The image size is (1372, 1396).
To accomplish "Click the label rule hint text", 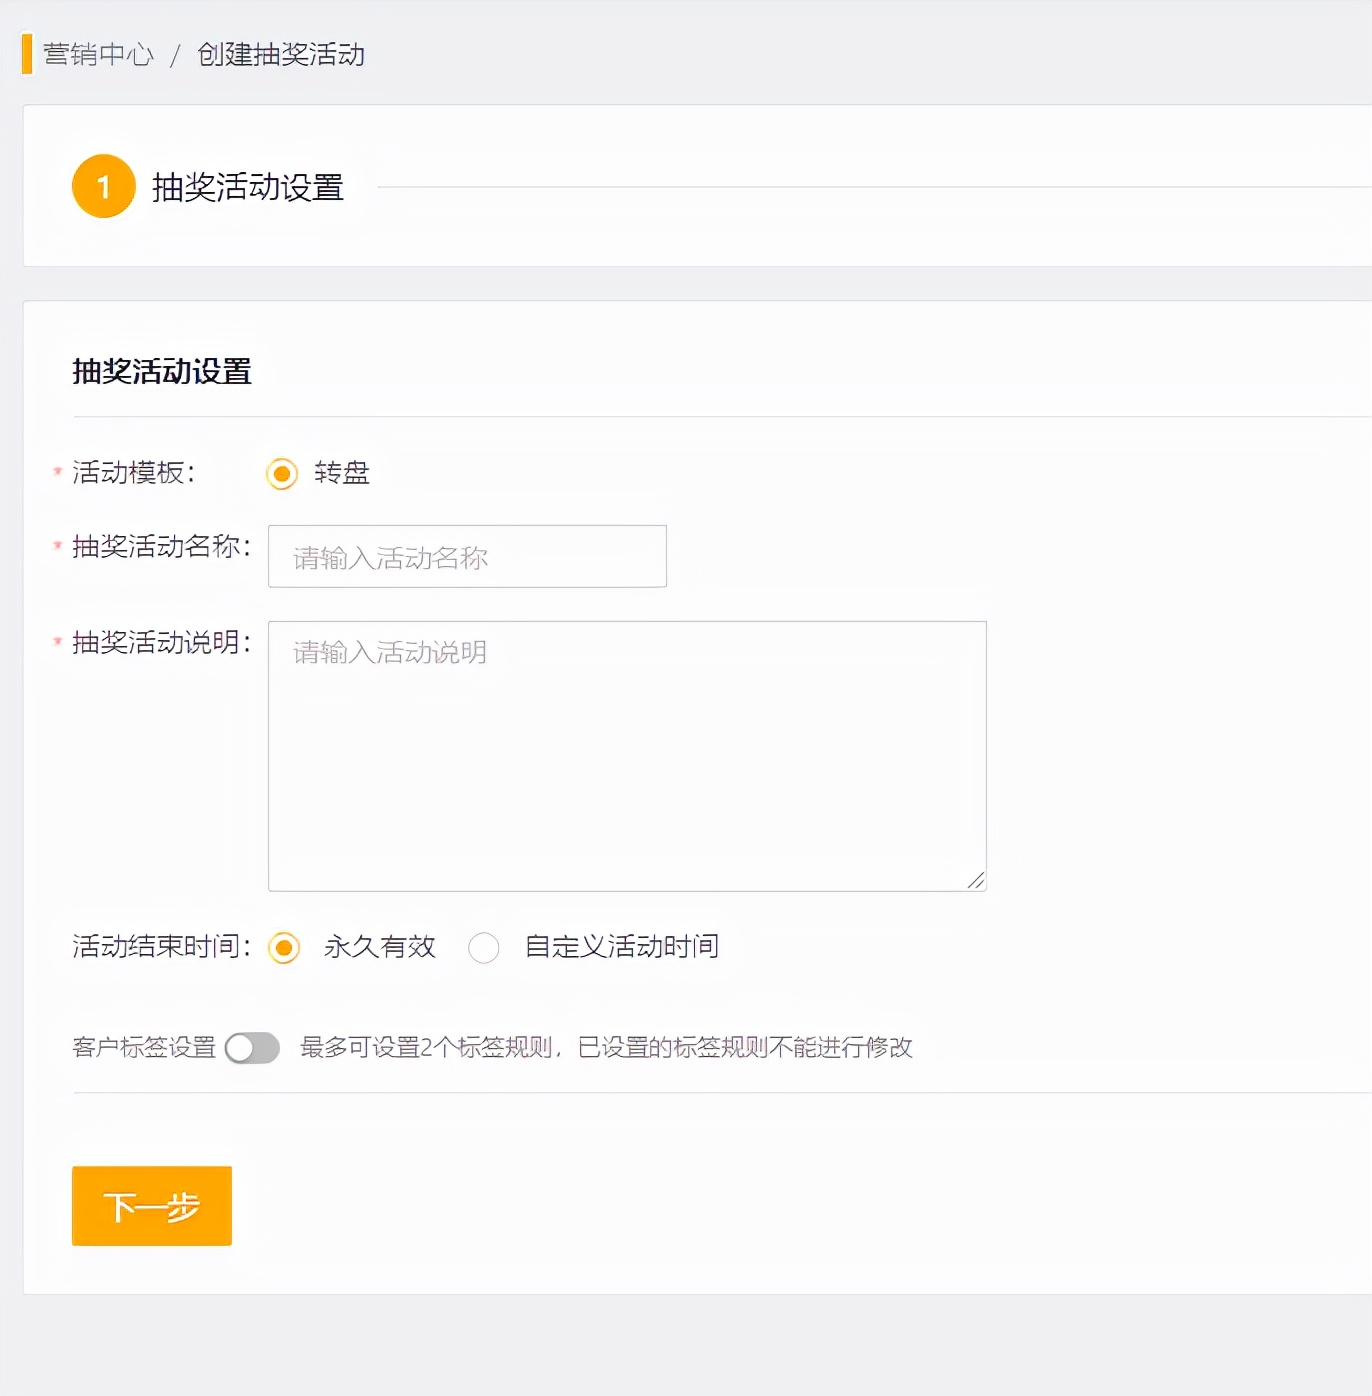I will tap(604, 1049).
